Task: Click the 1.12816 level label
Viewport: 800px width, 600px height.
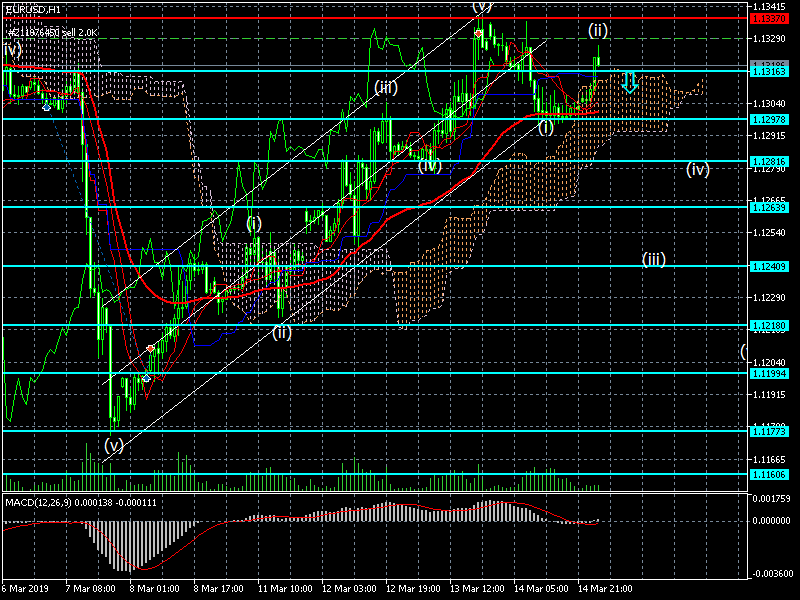Action: tap(770, 162)
